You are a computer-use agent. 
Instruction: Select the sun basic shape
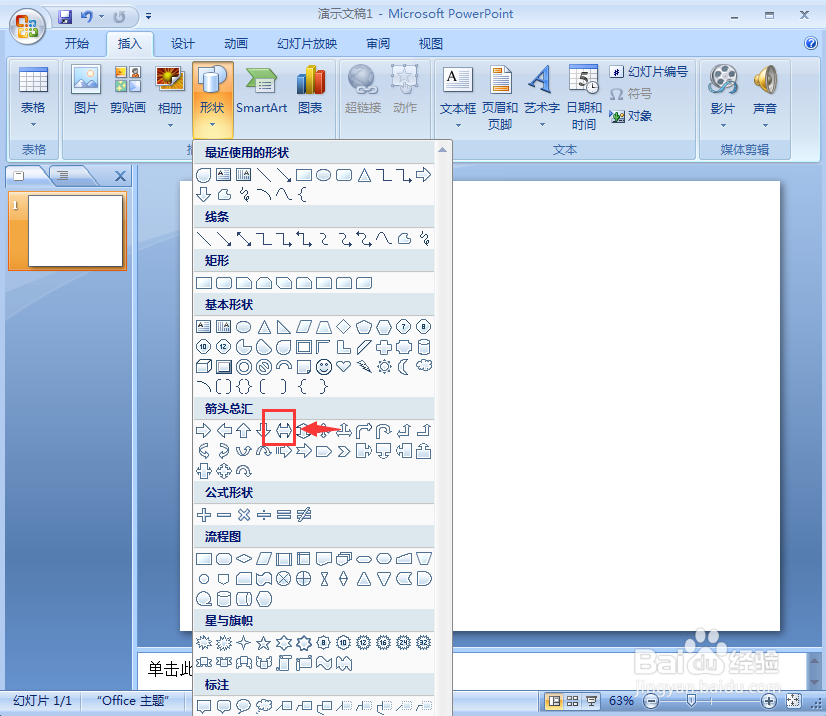tap(384, 366)
